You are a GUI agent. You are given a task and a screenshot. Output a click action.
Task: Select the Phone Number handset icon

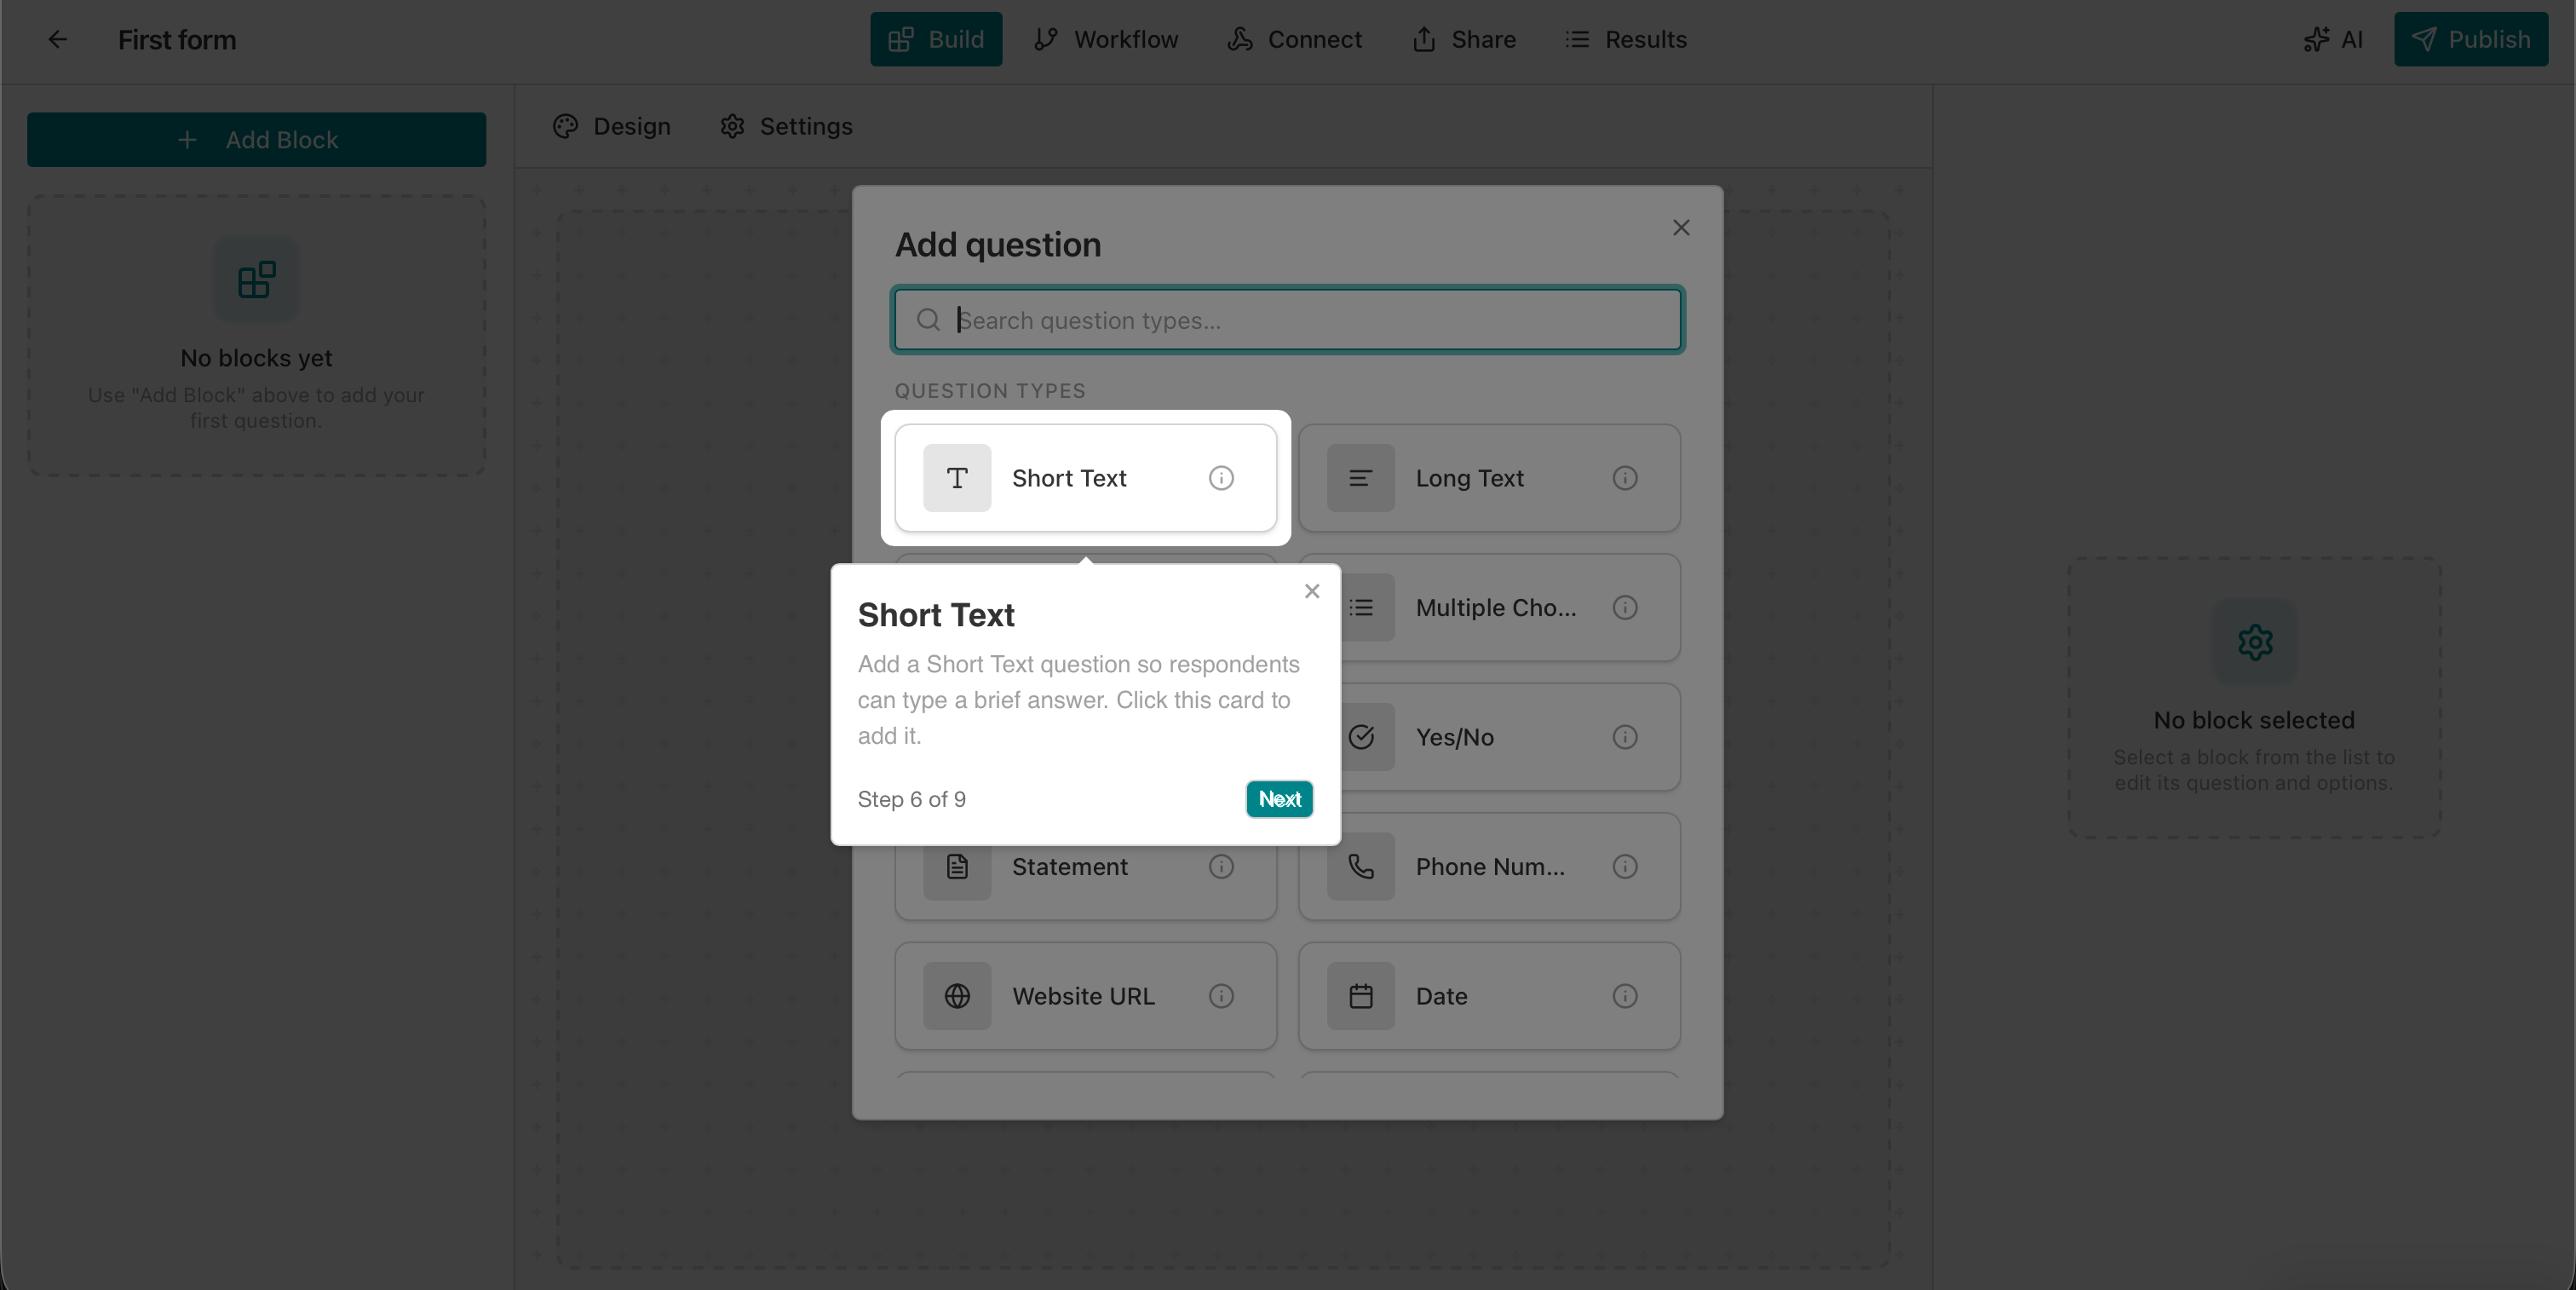tap(1361, 866)
